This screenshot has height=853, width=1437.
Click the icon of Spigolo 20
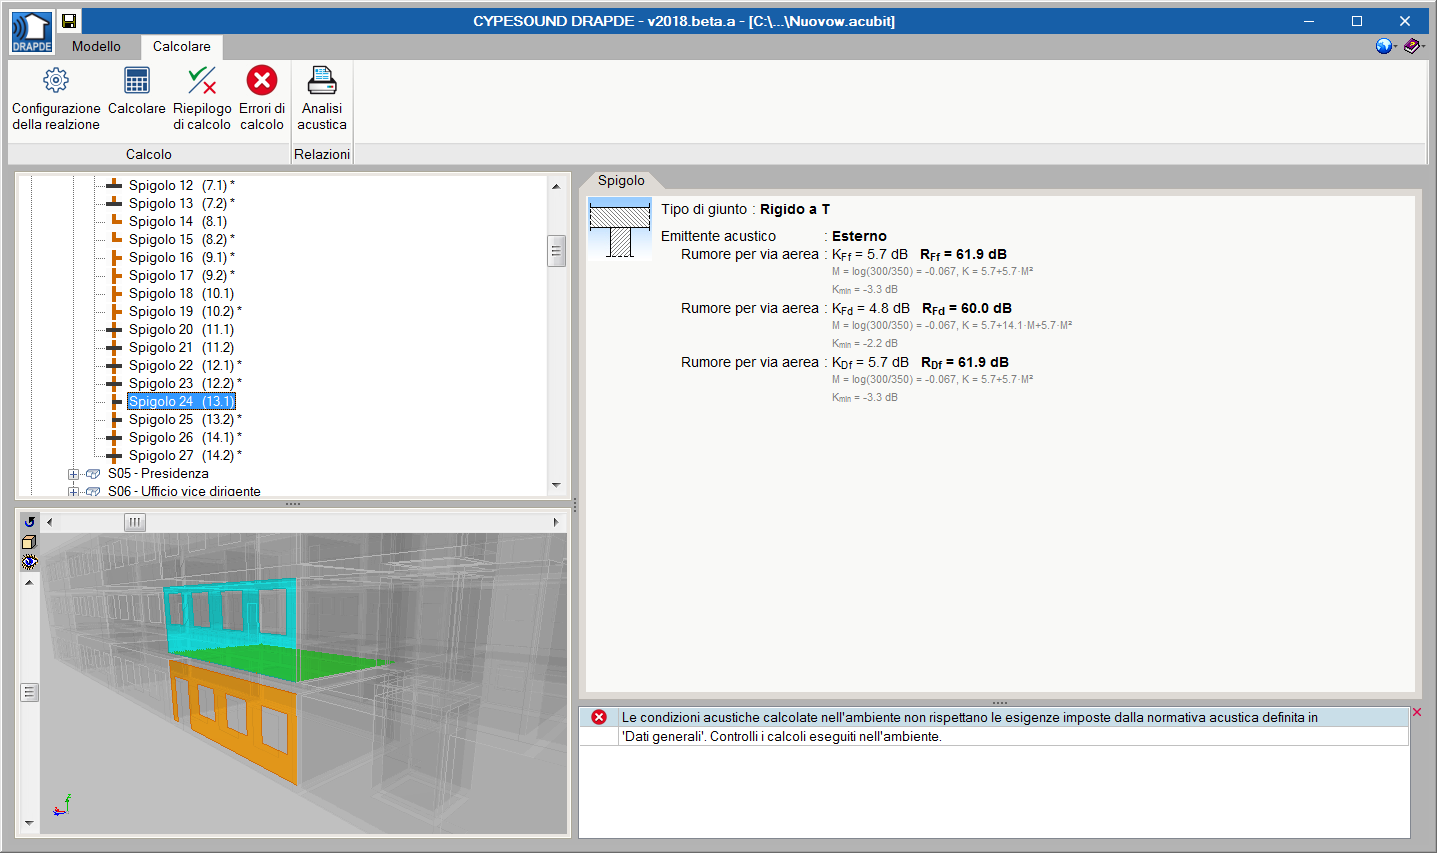pos(114,329)
